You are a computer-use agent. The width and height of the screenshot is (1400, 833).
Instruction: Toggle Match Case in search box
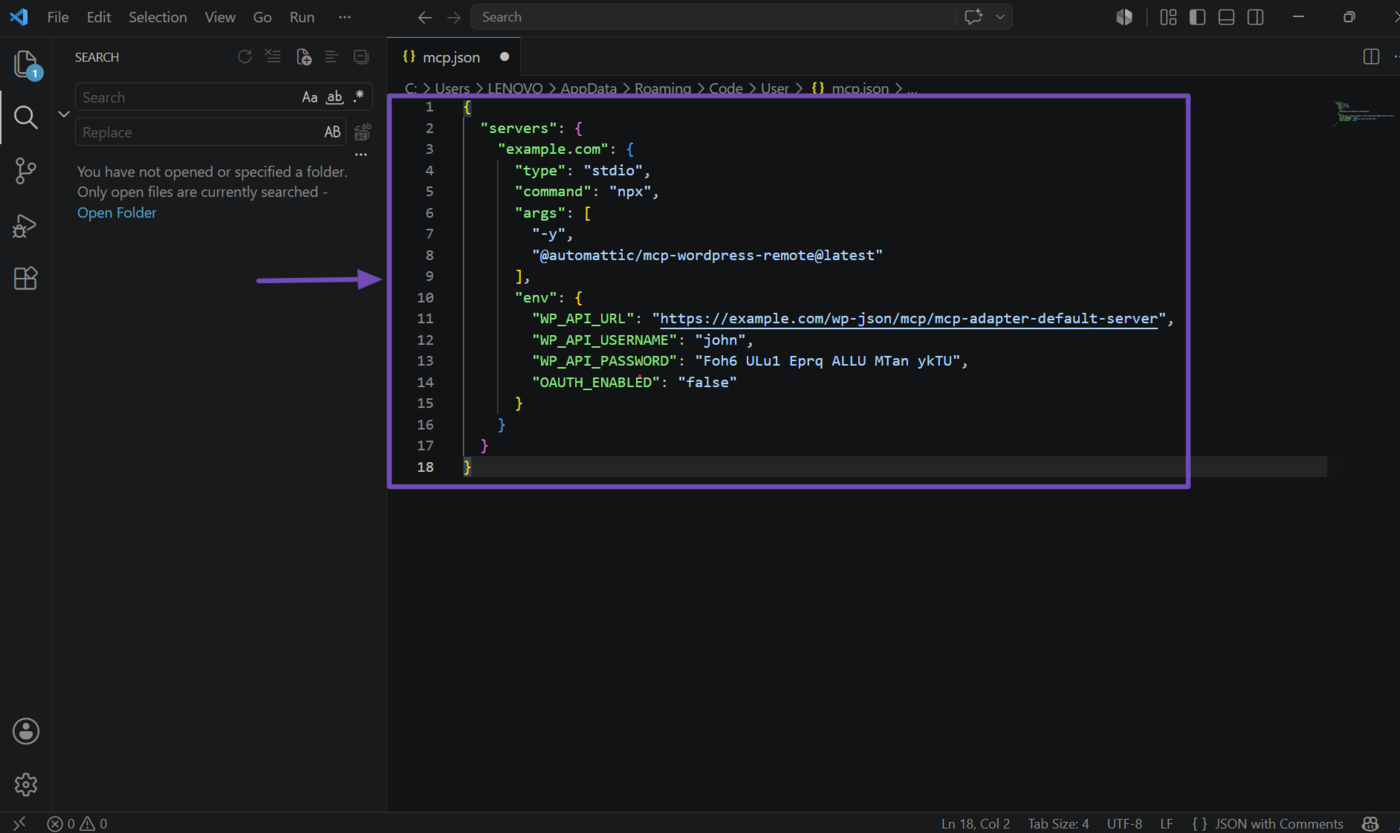click(x=310, y=97)
